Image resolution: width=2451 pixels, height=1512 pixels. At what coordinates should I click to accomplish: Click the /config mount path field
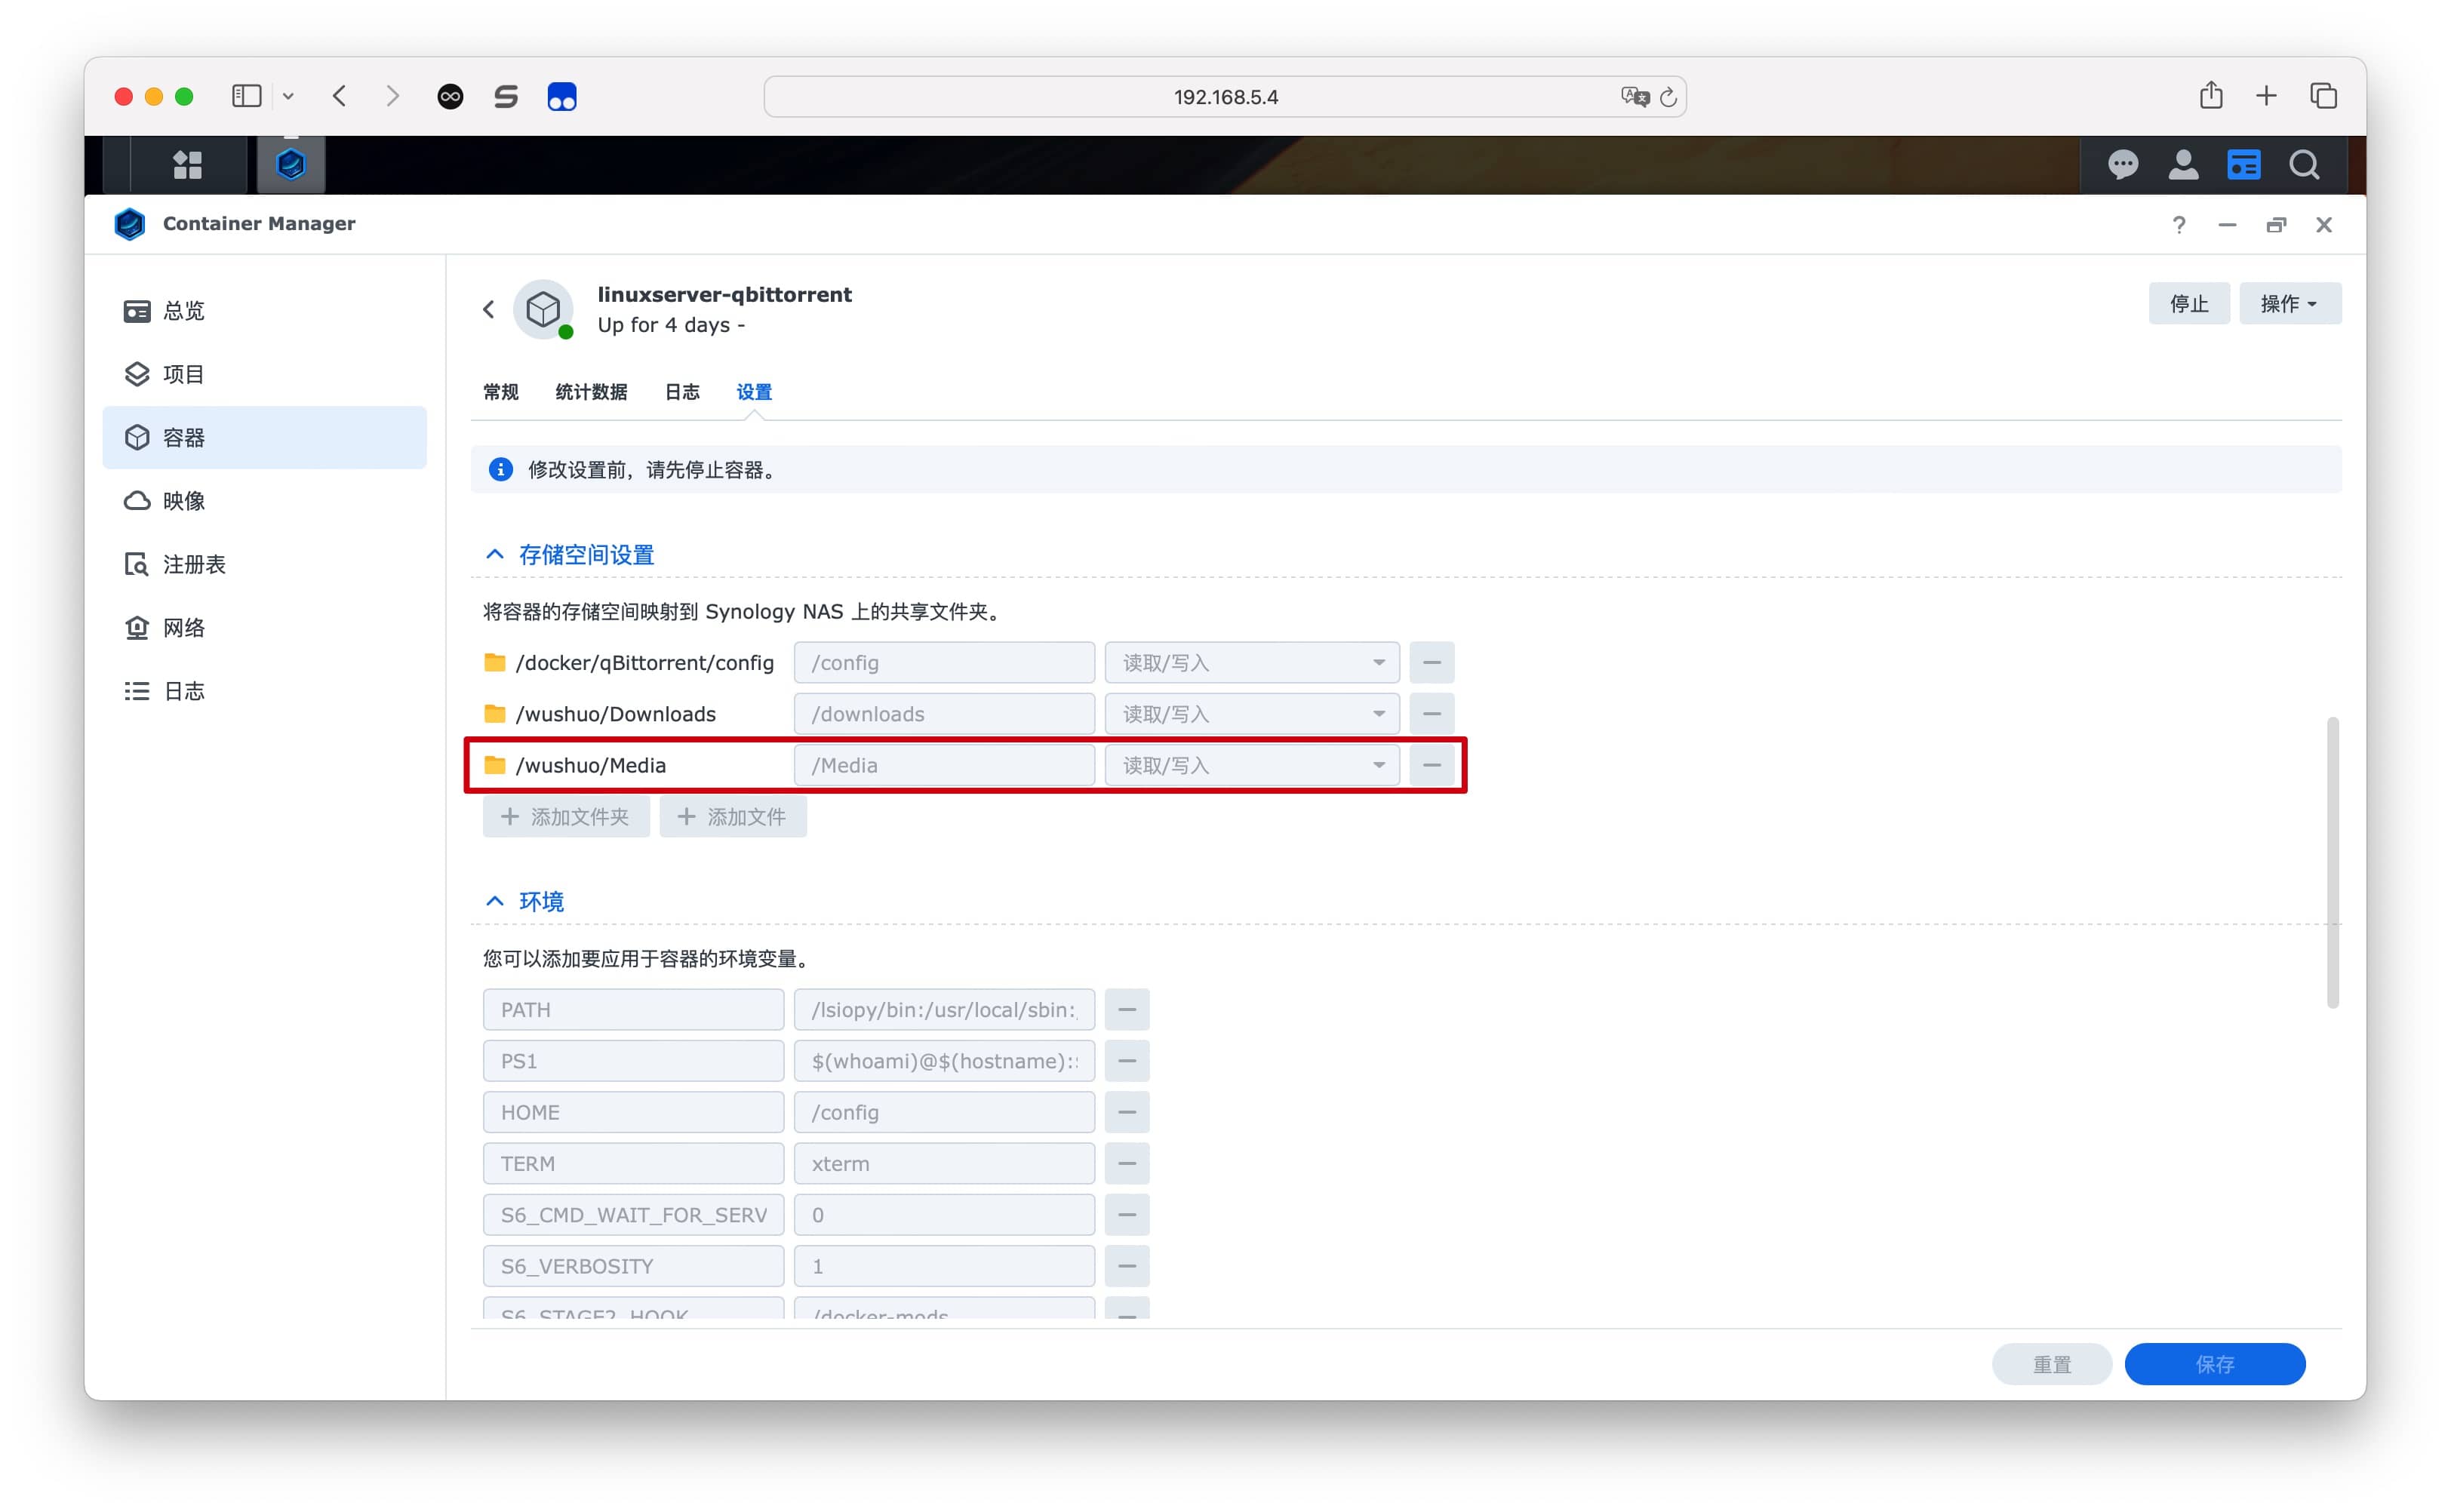[x=944, y=663]
